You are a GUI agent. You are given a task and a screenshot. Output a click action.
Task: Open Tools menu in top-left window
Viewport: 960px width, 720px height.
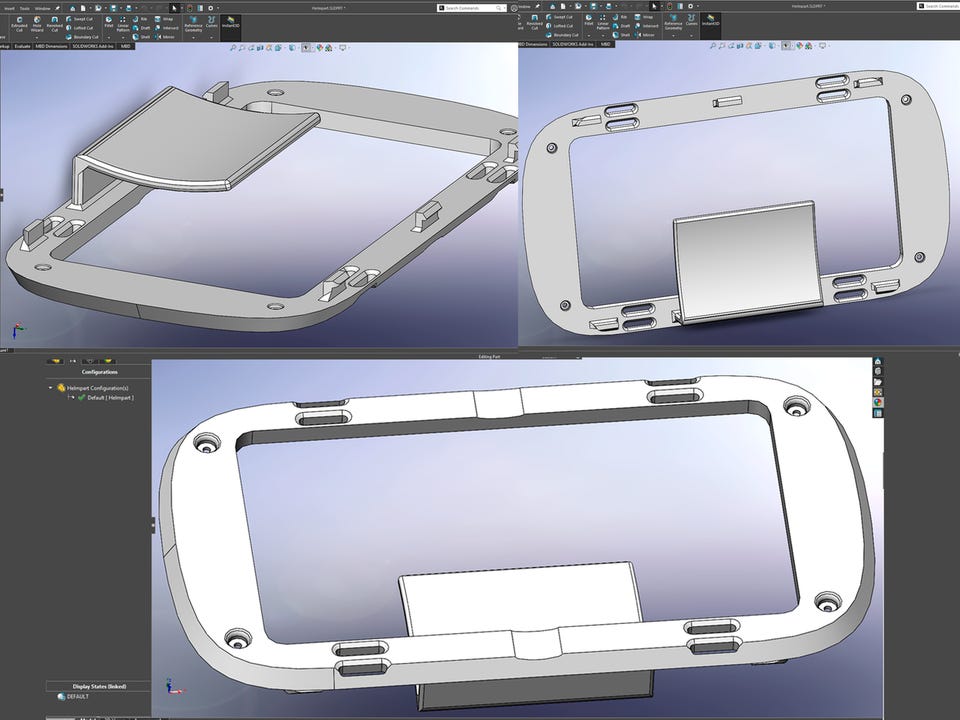tap(24, 9)
